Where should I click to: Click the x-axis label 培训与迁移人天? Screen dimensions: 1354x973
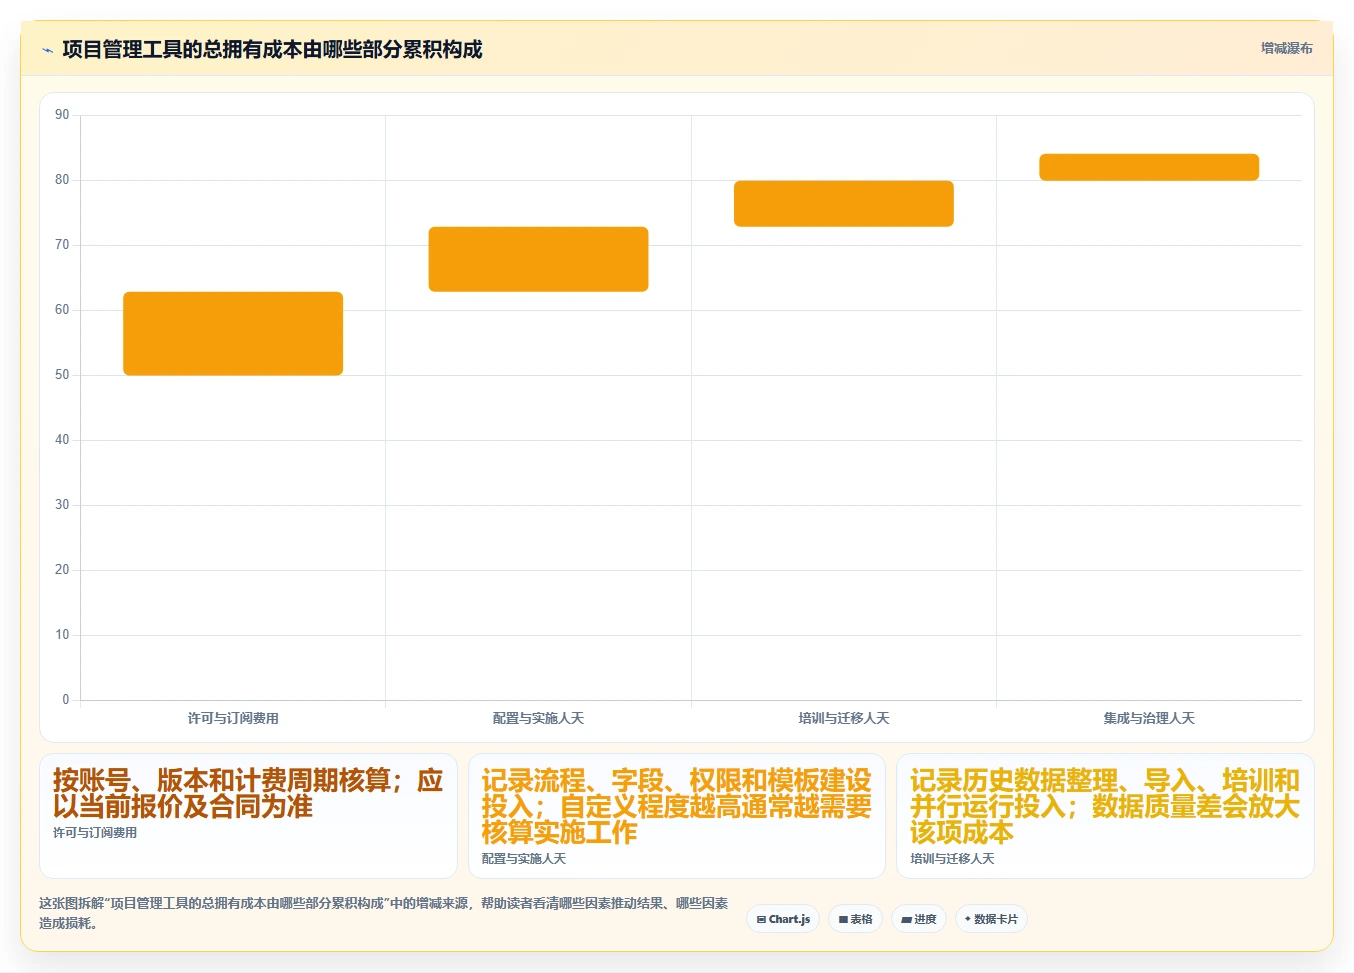[x=844, y=718]
